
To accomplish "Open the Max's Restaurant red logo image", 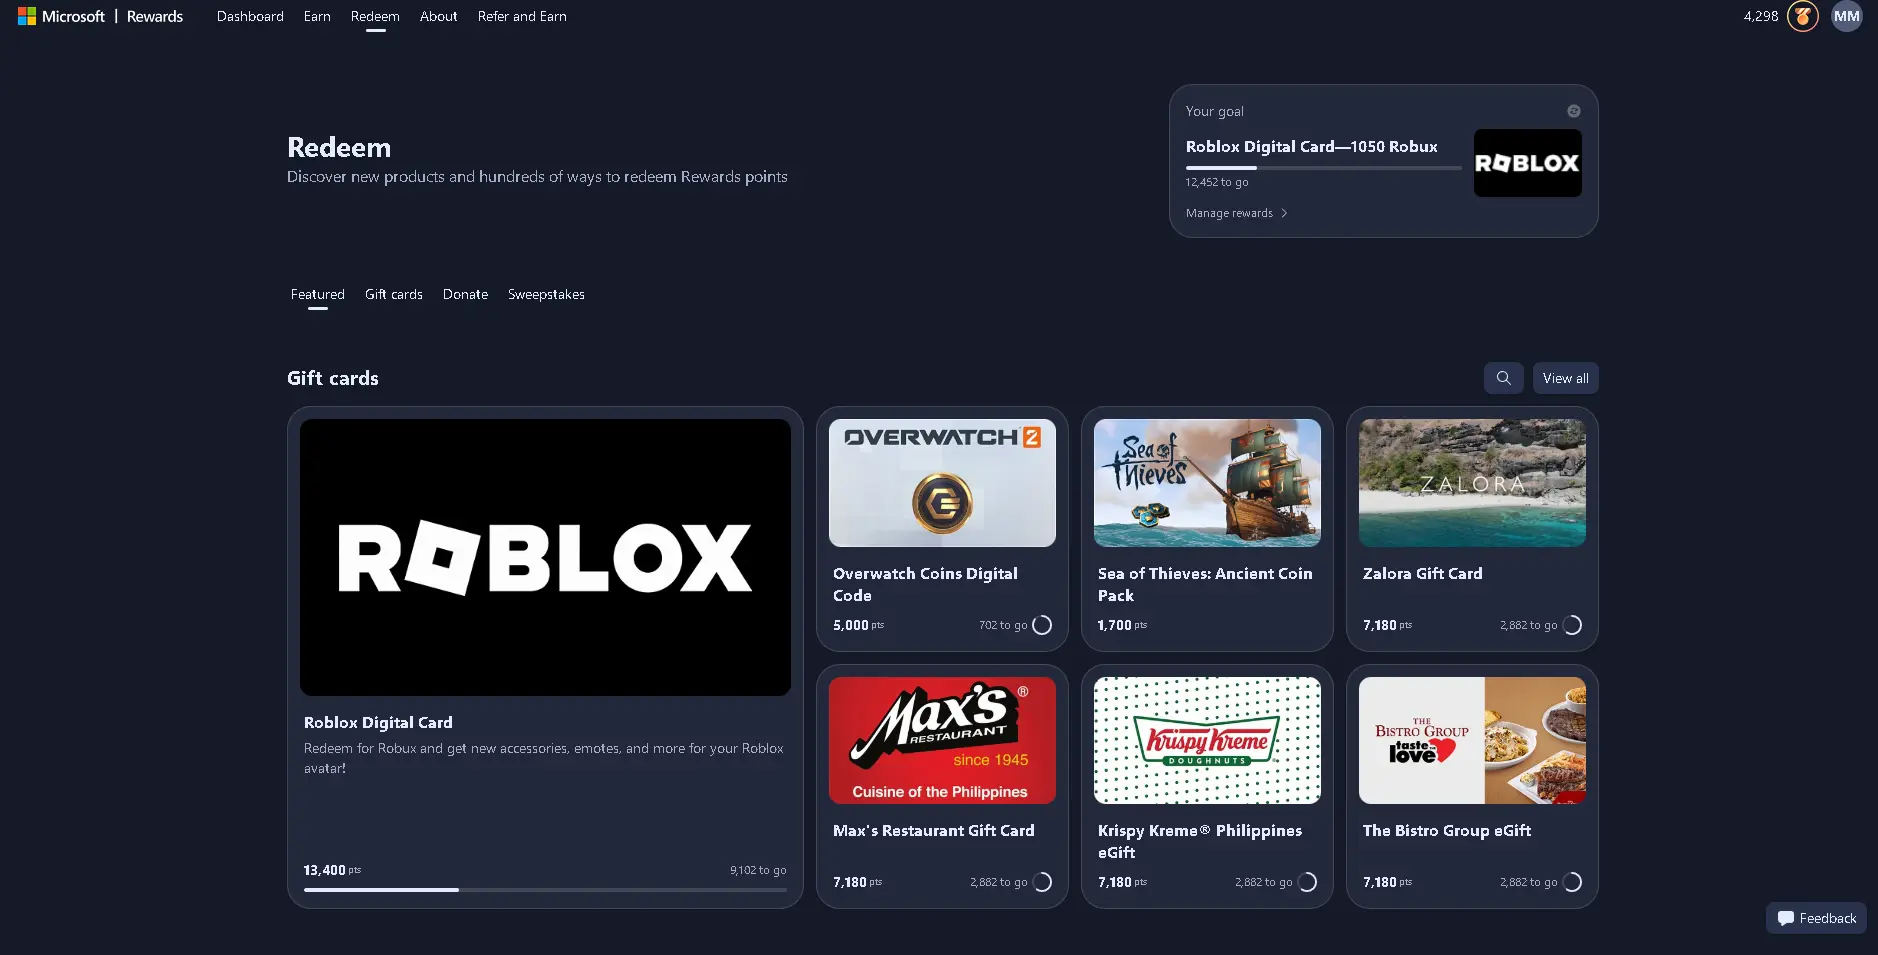I will (942, 740).
